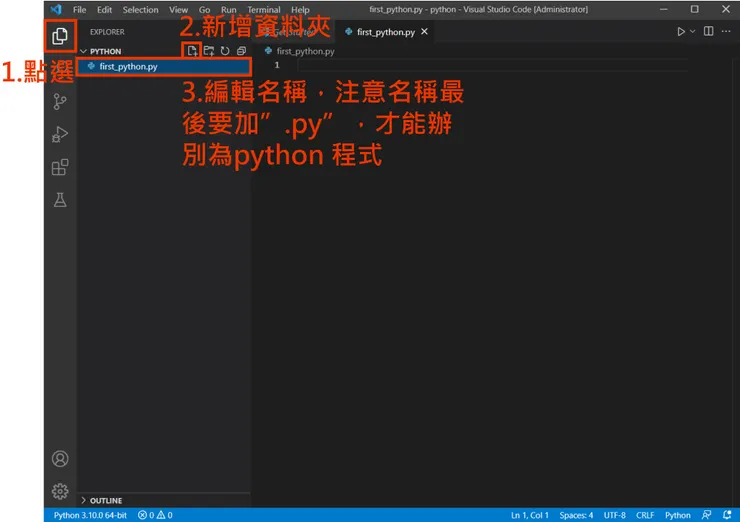740x522 pixels.
Task: Split the editor to the right
Action: click(708, 32)
